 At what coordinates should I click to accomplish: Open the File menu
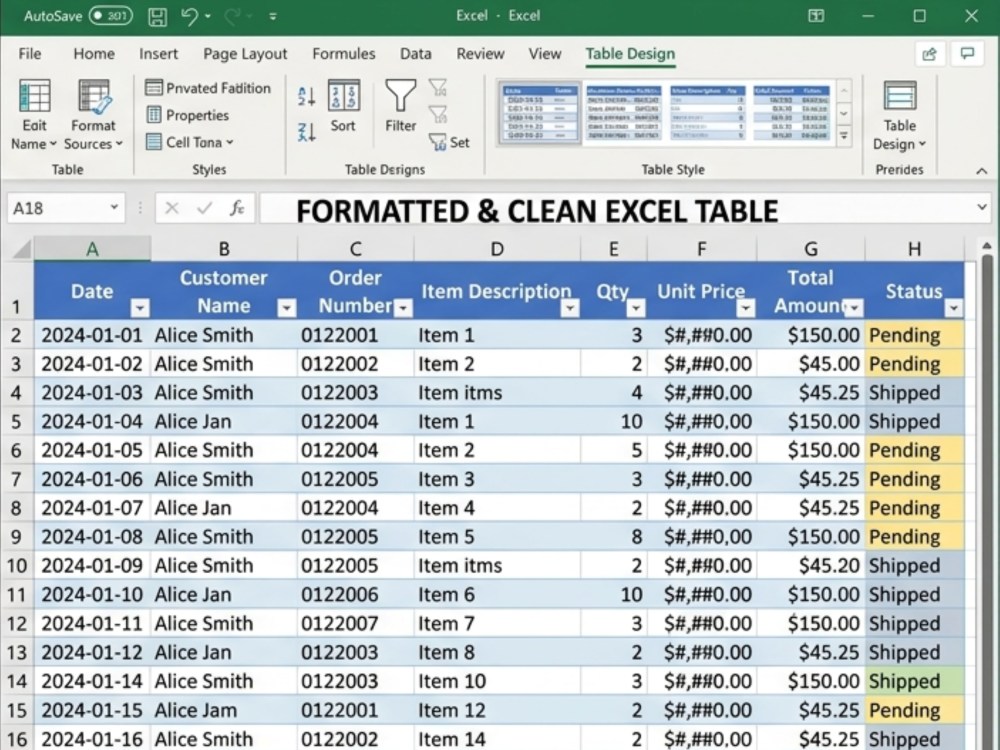coord(30,54)
